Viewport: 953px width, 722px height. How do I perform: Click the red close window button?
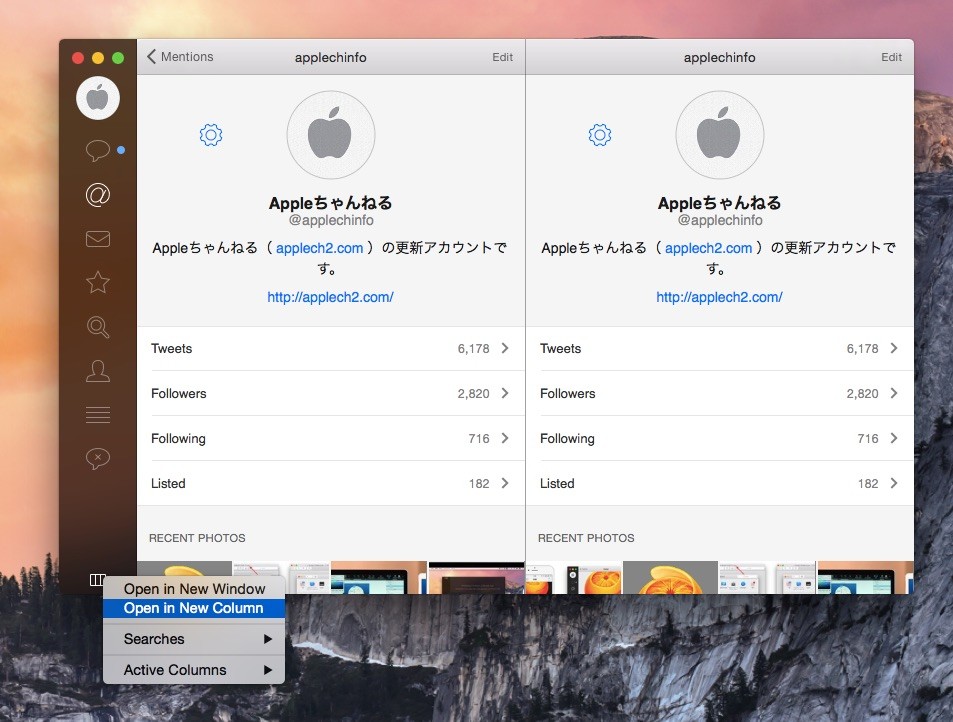click(x=78, y=58)
